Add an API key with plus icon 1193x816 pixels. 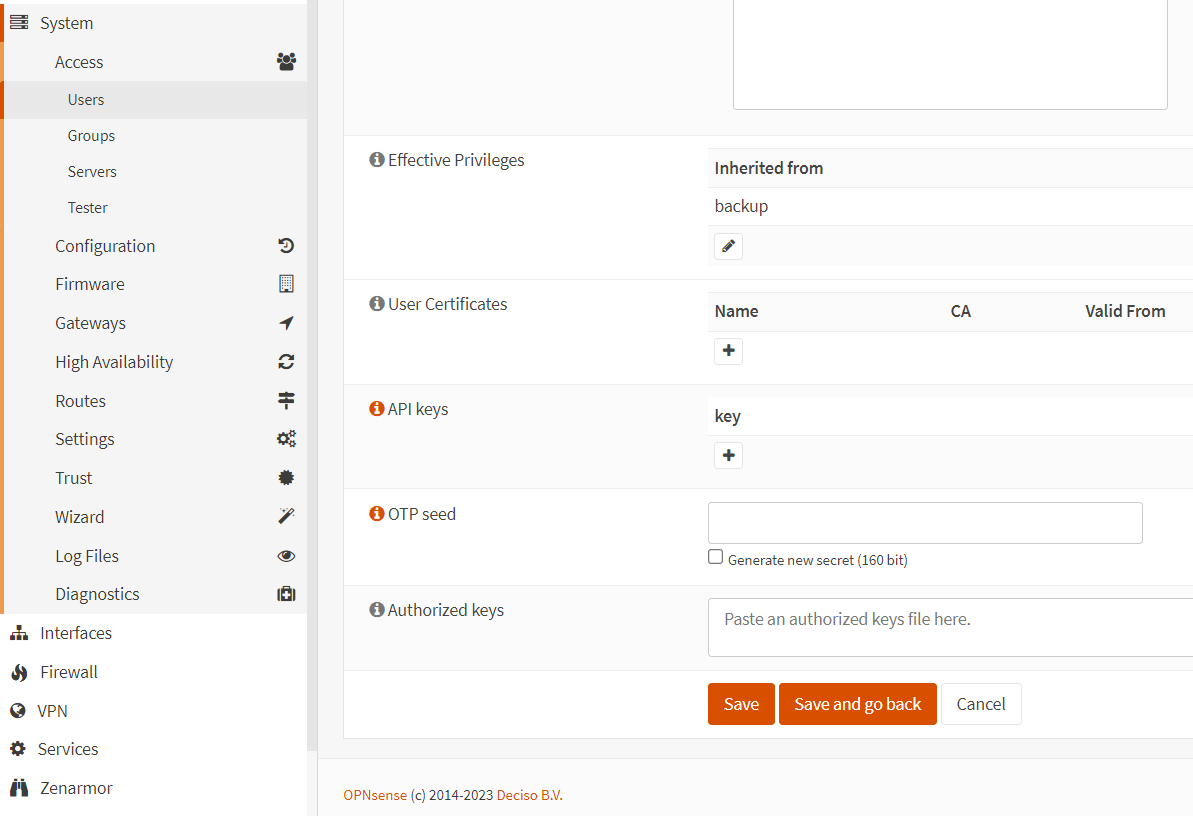[x=728, y=455]
